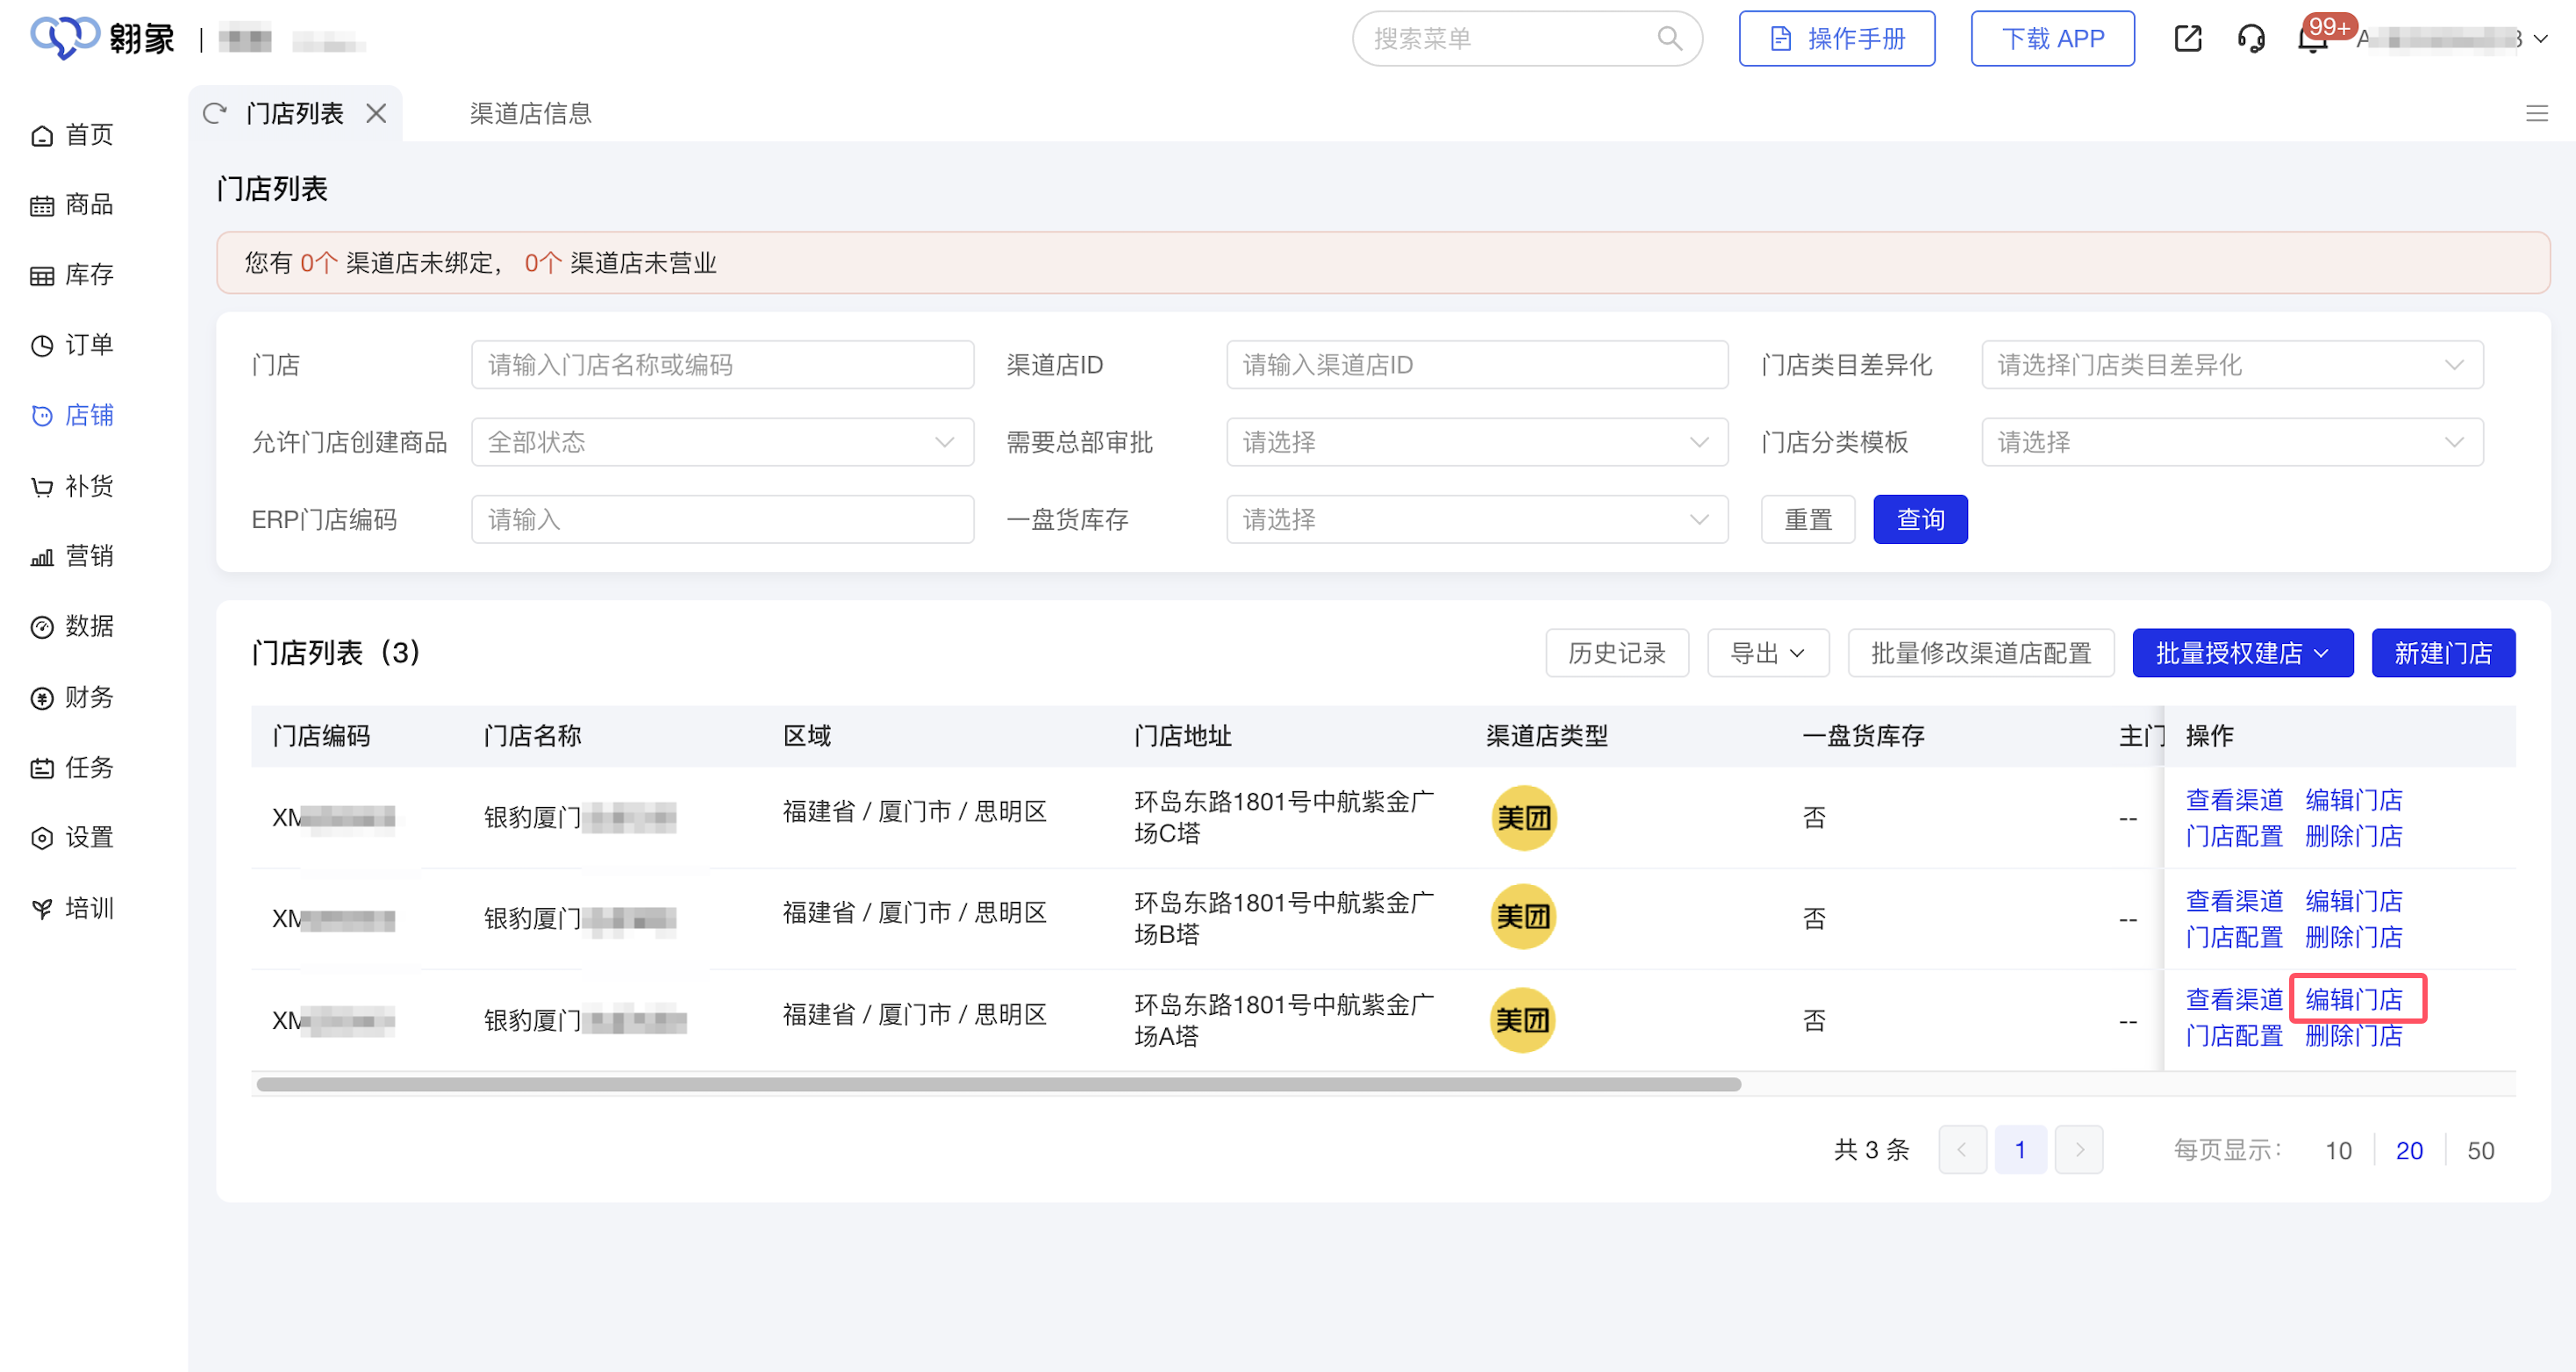Refresh the 门店列表 tab
2576x1372 pixels.
[216, 113]
